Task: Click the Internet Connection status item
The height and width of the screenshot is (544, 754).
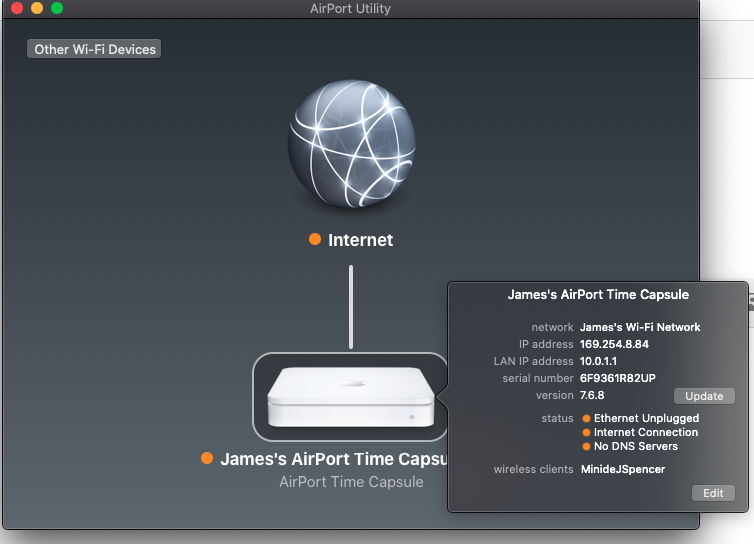Action: (x=646, y=432)
